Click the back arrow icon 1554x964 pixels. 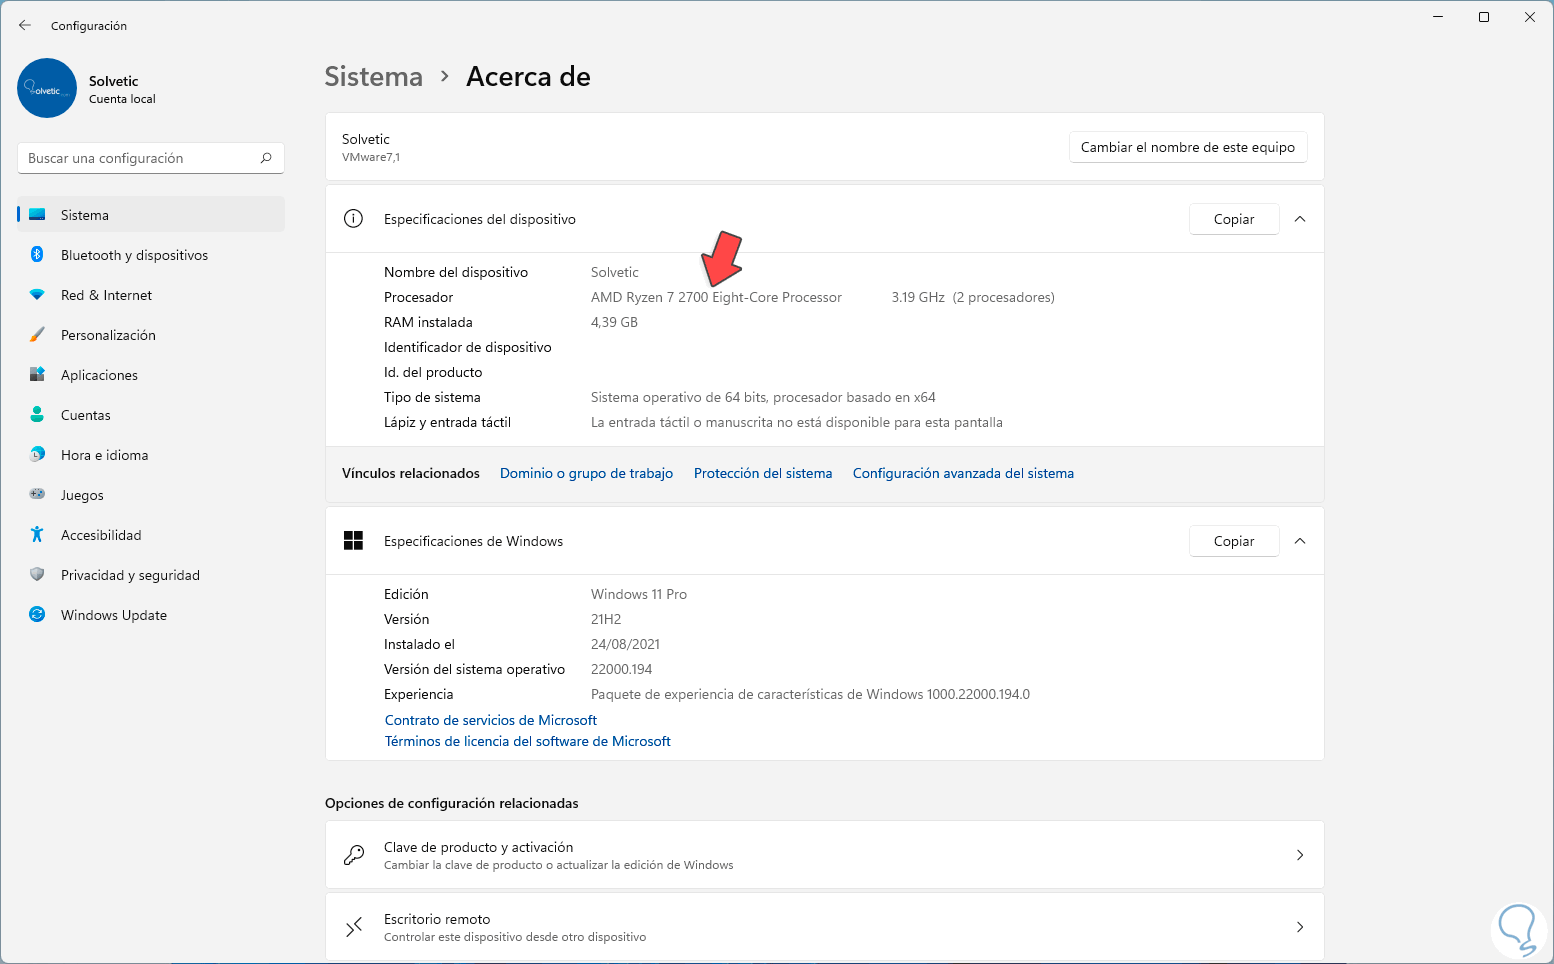pyautogui.click(x=25, y=25)
